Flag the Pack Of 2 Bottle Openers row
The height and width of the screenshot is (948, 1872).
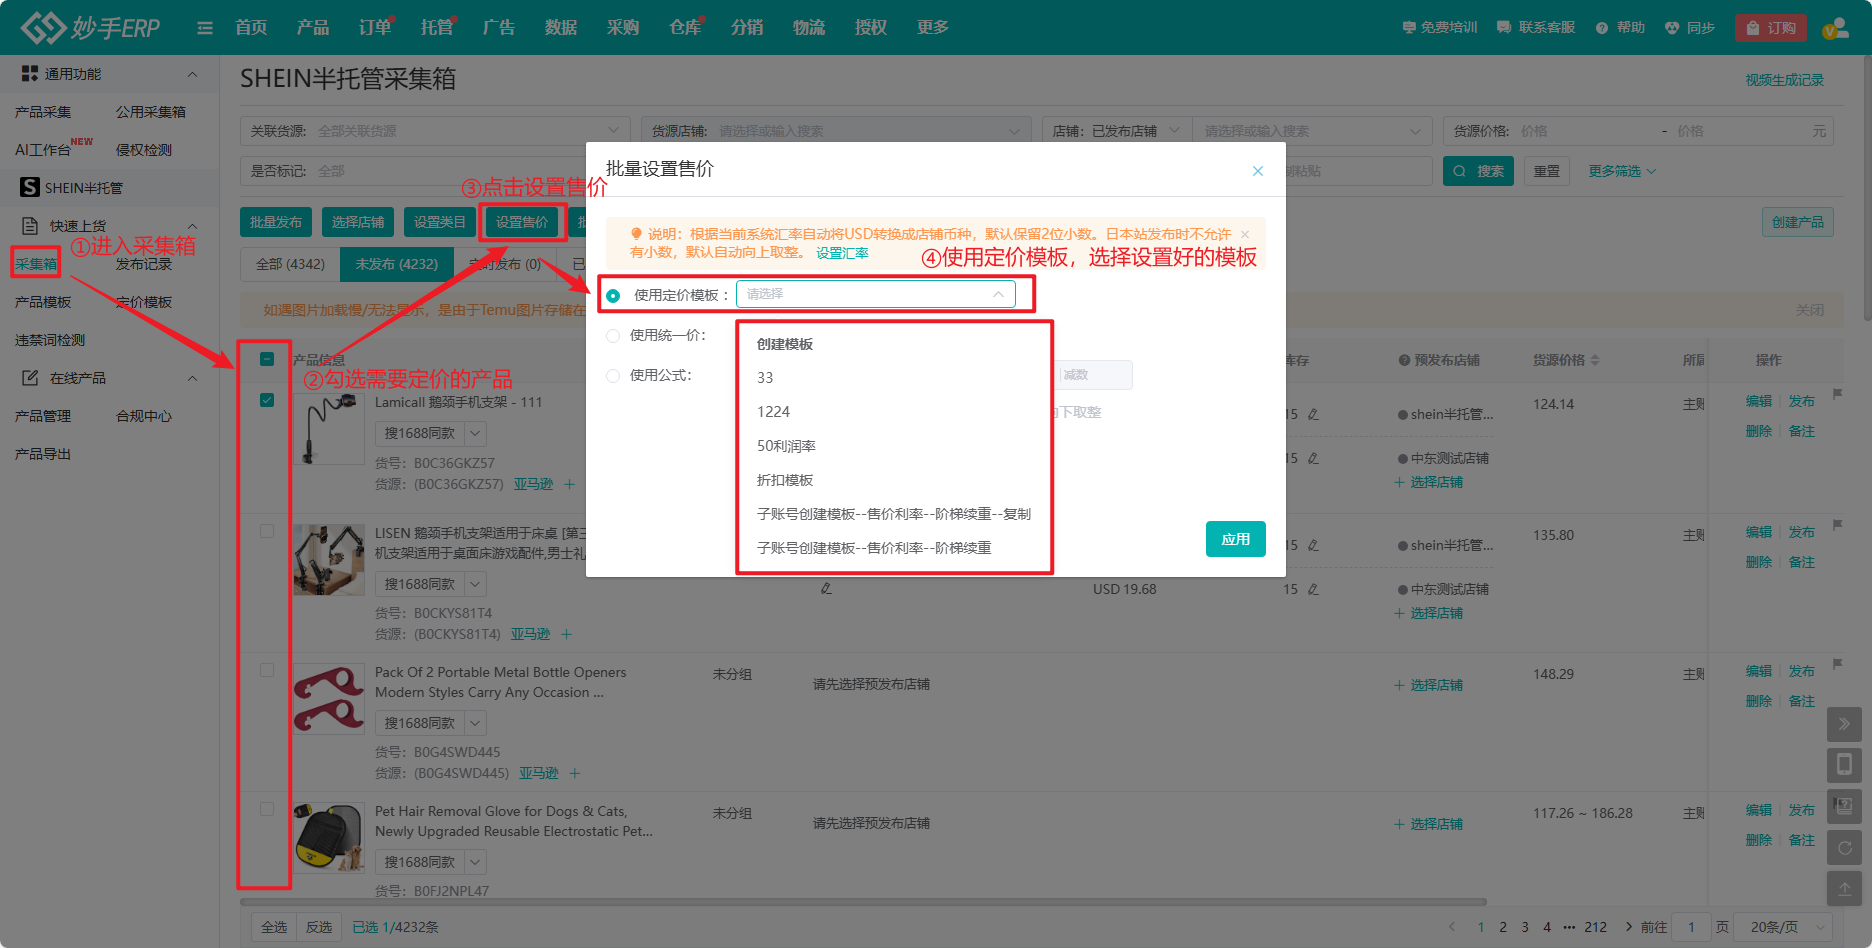pos(1838,664)
